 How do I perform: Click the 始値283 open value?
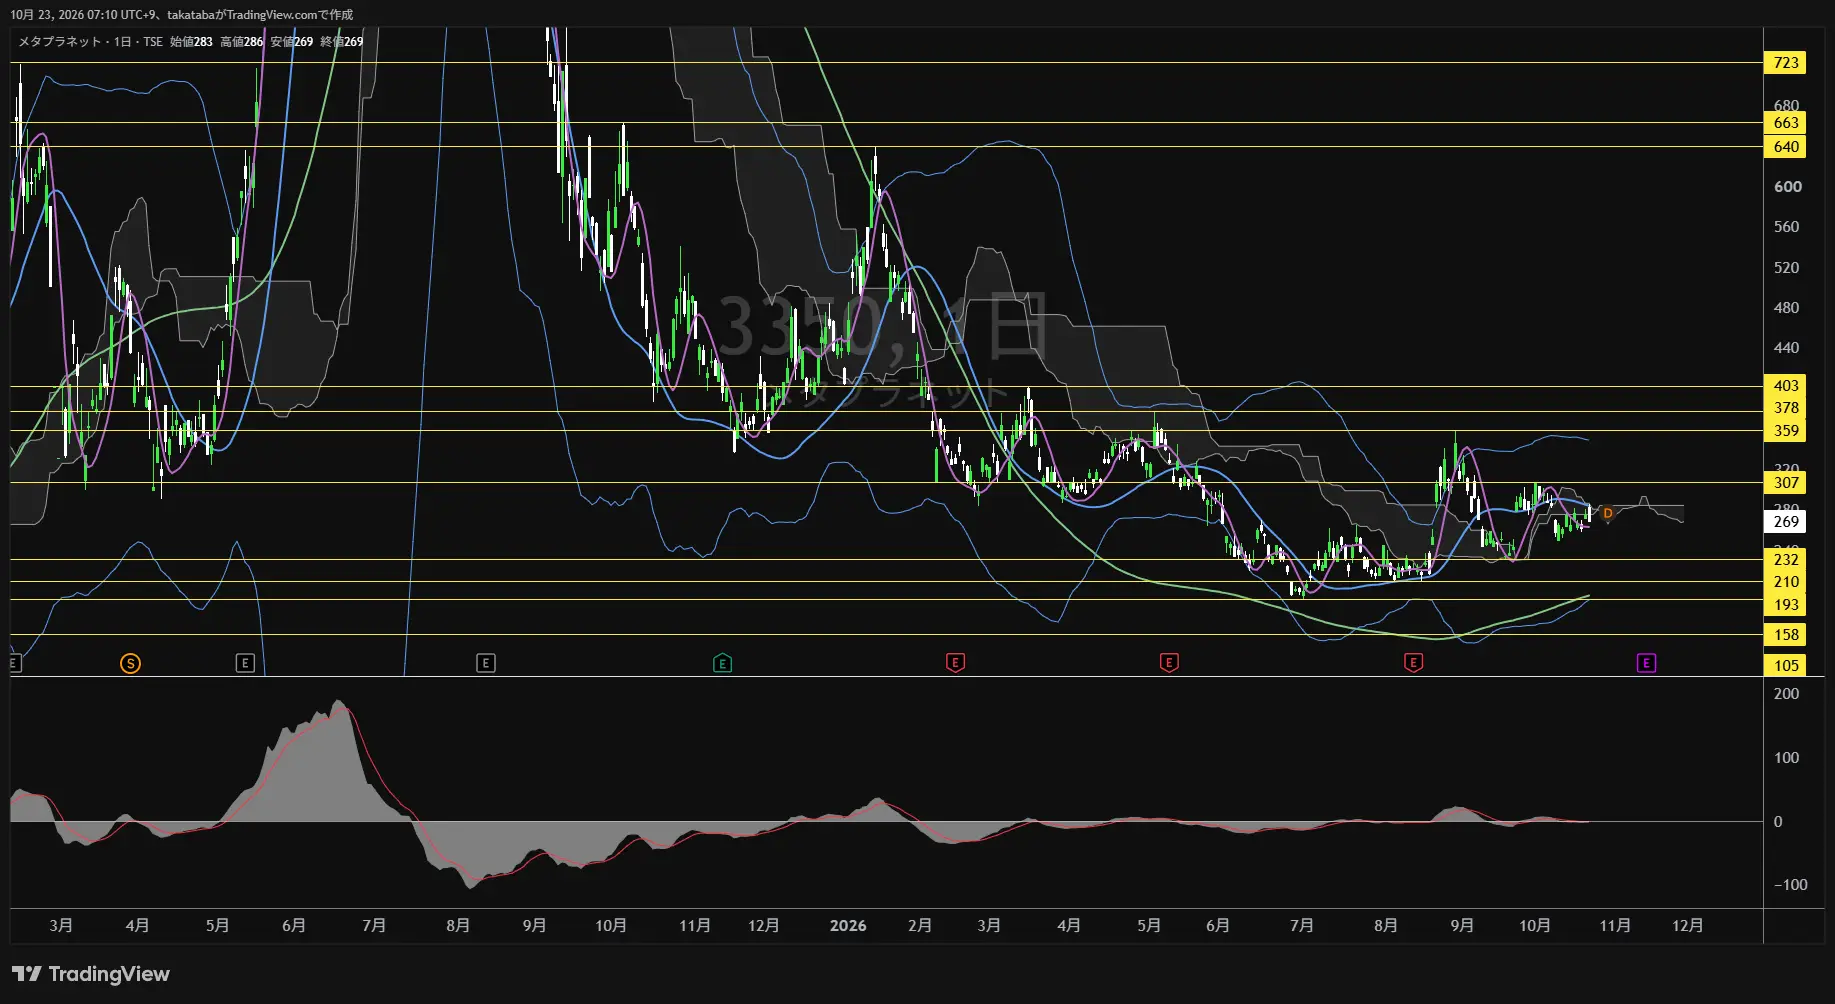coord(191,42)
